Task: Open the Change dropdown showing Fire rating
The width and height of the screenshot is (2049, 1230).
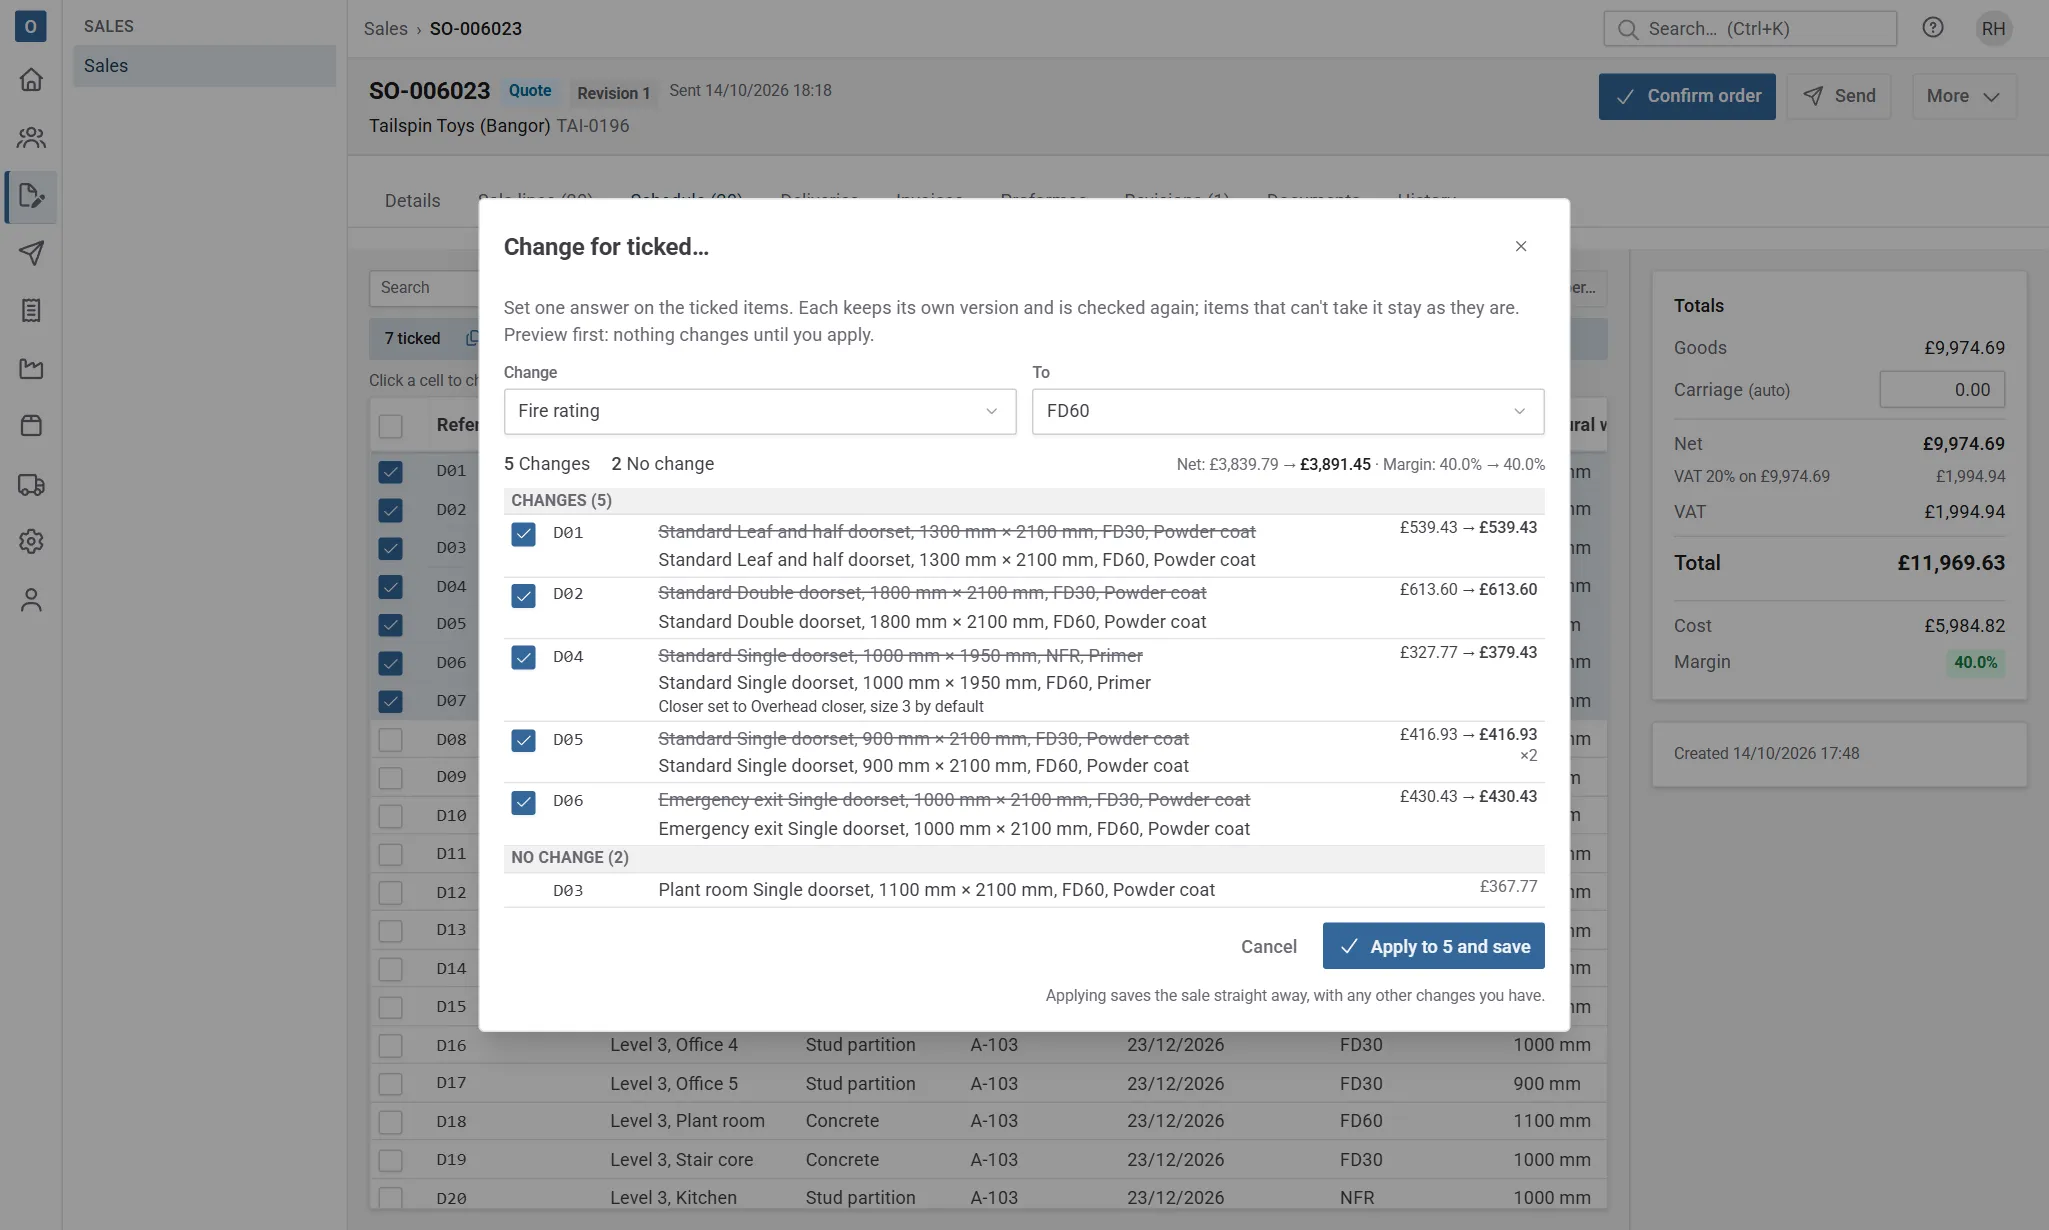Action: click(x=759, y=411)
